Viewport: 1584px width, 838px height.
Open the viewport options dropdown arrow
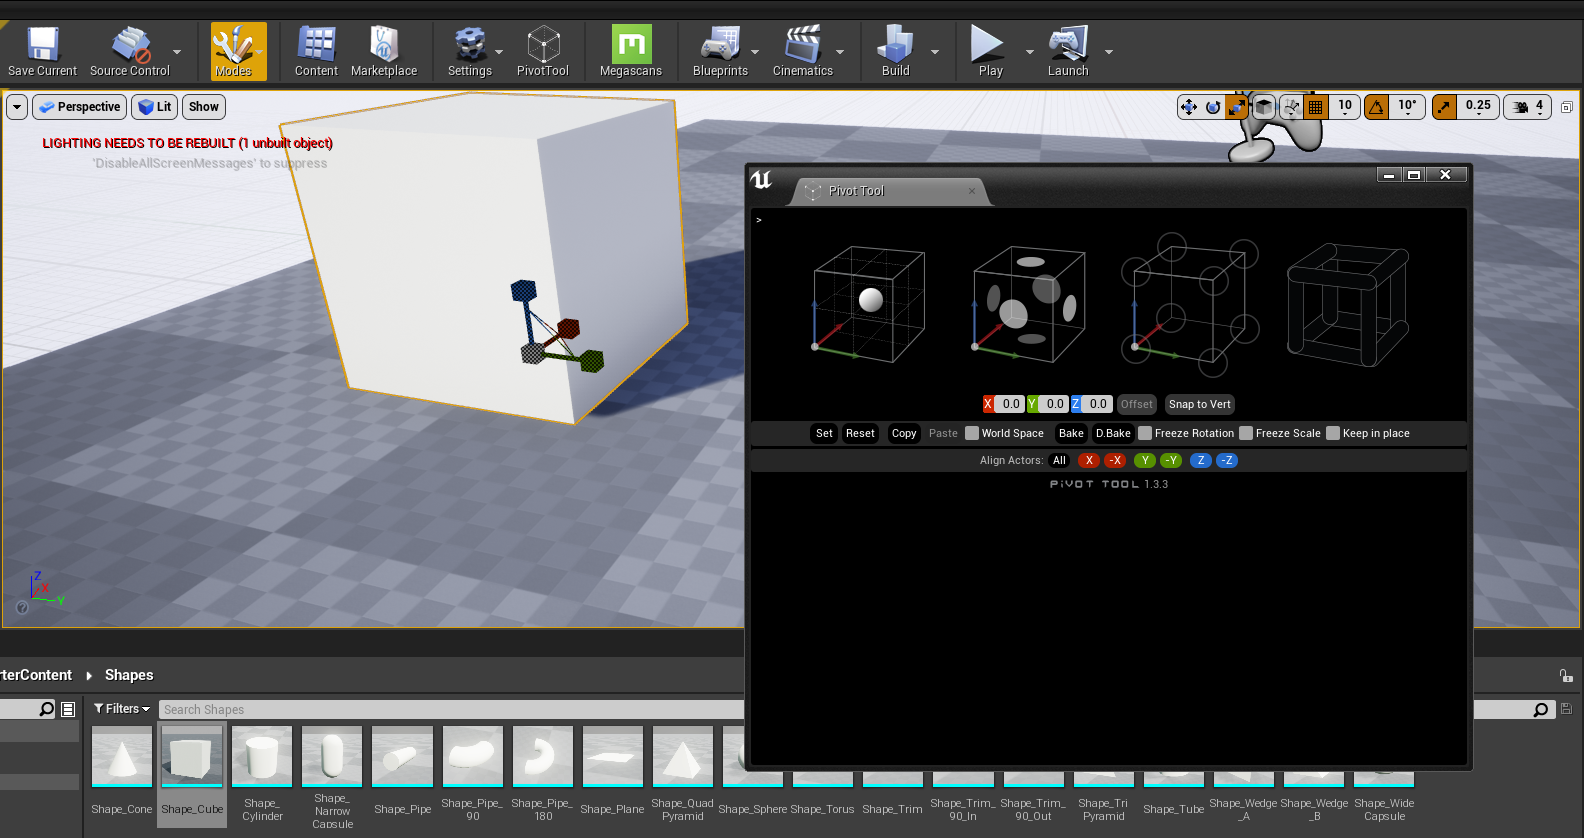point(17,107)
